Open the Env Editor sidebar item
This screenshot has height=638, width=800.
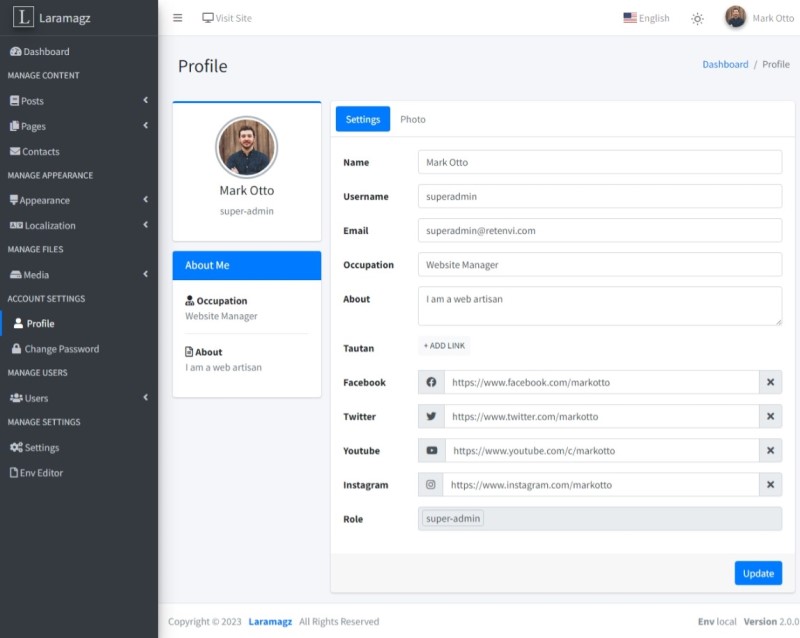pyautogui.click(x=41, y=472)
